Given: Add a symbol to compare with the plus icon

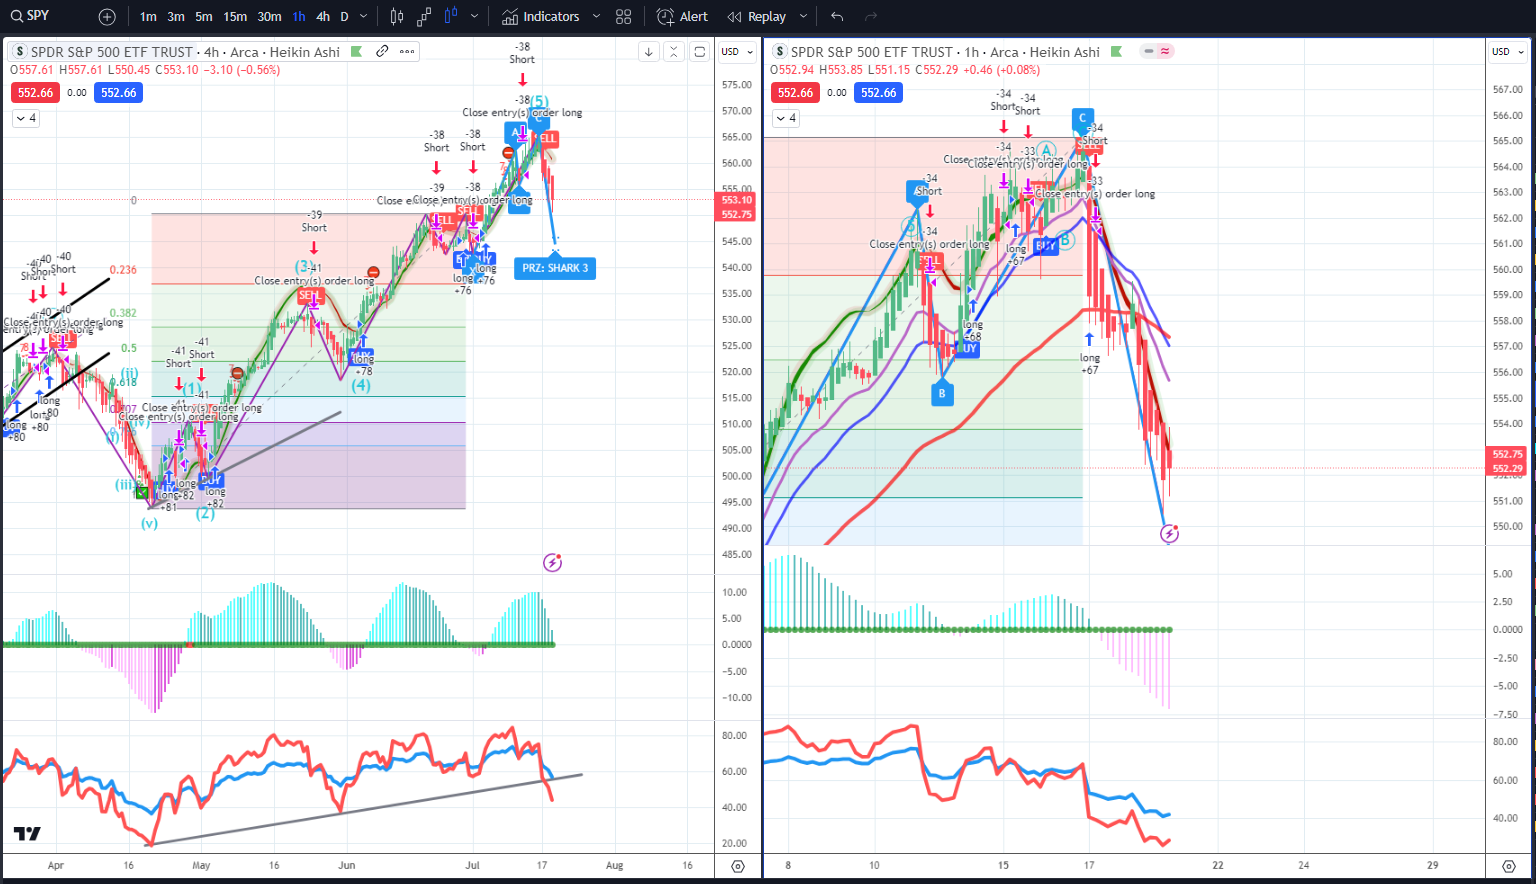Looking at the screenshot, I should [x=107, y=17].
